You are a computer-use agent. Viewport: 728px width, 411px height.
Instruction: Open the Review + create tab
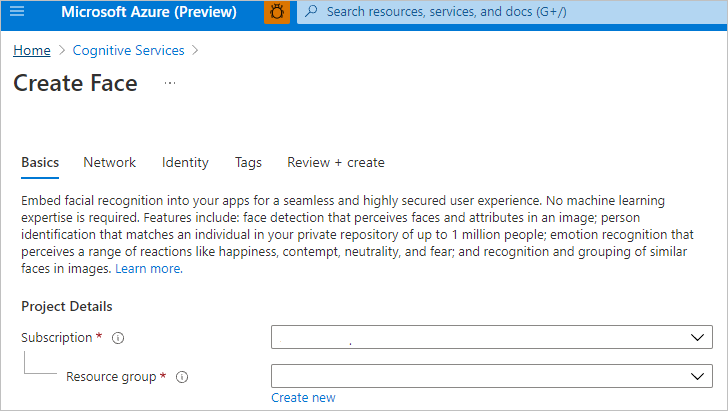(x=336, y=162)
